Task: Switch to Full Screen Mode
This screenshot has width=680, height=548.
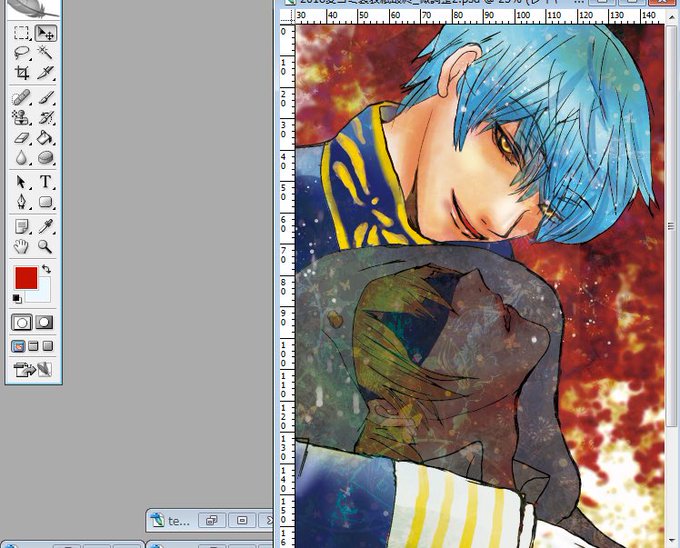Action: pos(48,346)
